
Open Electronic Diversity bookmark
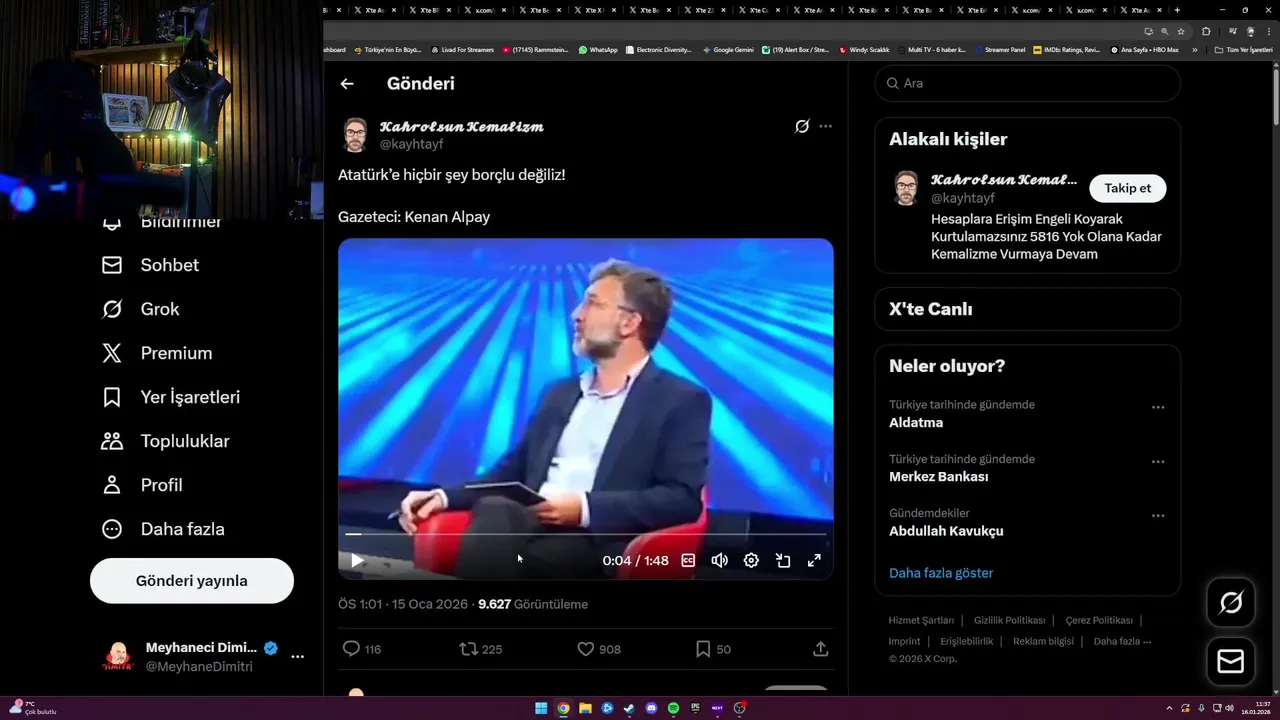tap(659, 49)
